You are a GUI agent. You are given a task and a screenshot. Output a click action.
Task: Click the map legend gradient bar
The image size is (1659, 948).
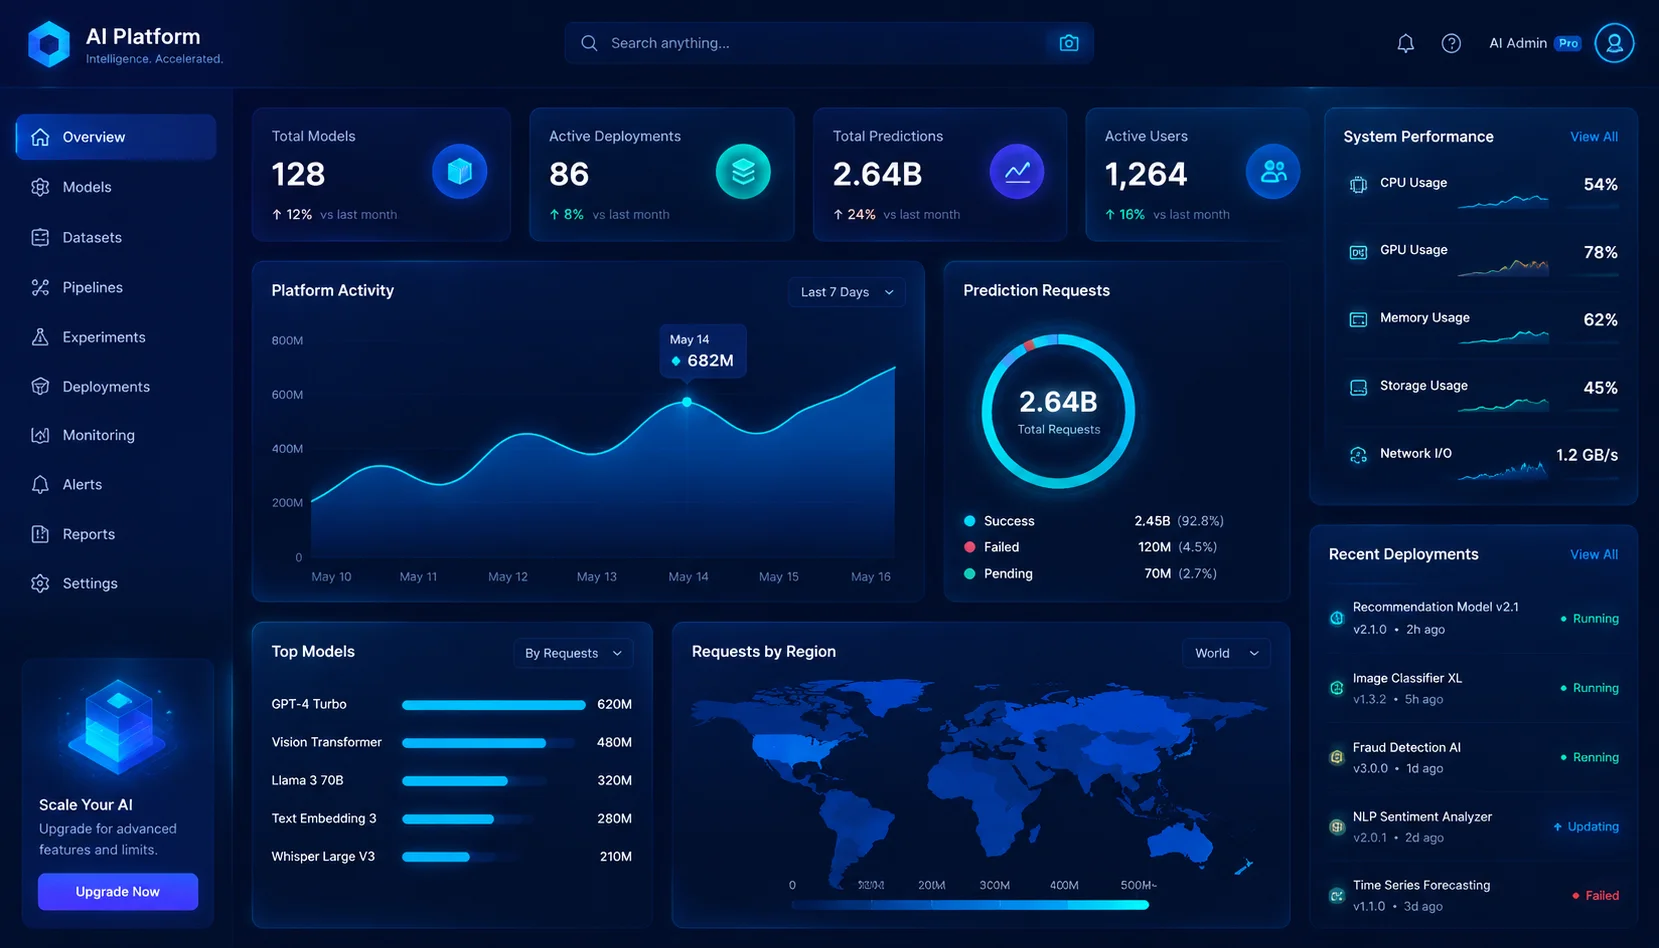tap(970, 905)
